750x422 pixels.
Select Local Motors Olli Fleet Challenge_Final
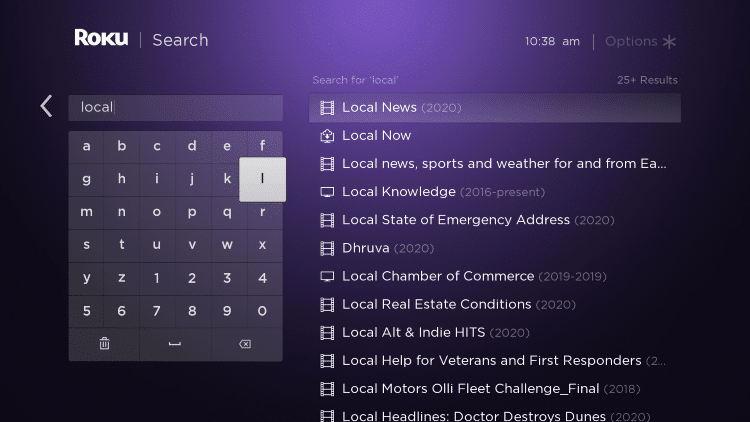coord(495,389)
